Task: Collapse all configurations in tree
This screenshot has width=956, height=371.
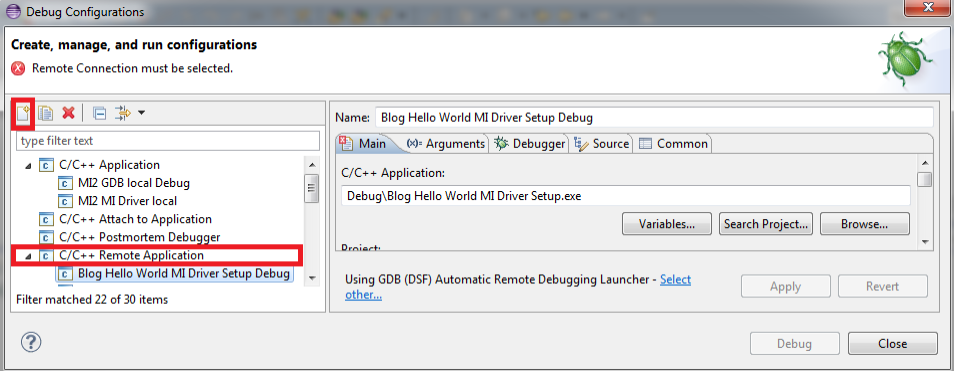Action: tap(99, 113)
